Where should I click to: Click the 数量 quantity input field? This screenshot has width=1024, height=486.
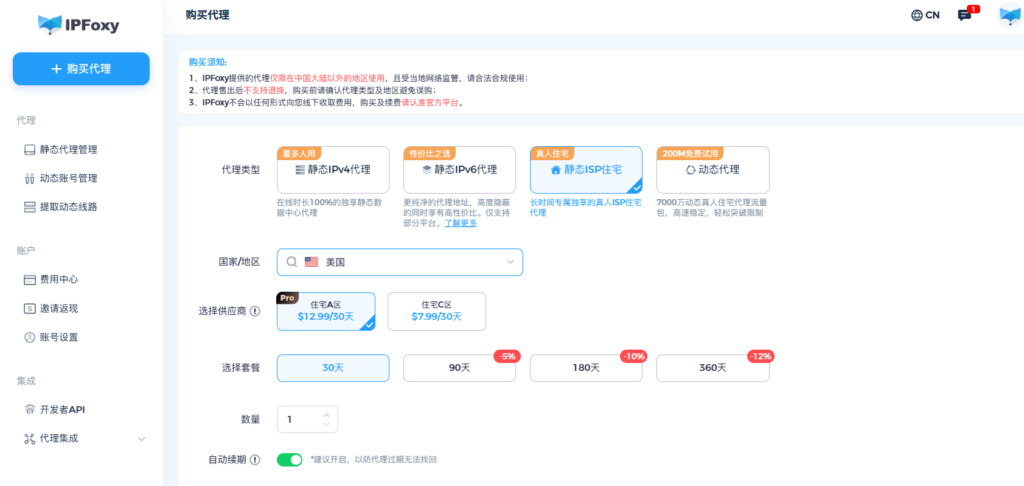point(300,419)
